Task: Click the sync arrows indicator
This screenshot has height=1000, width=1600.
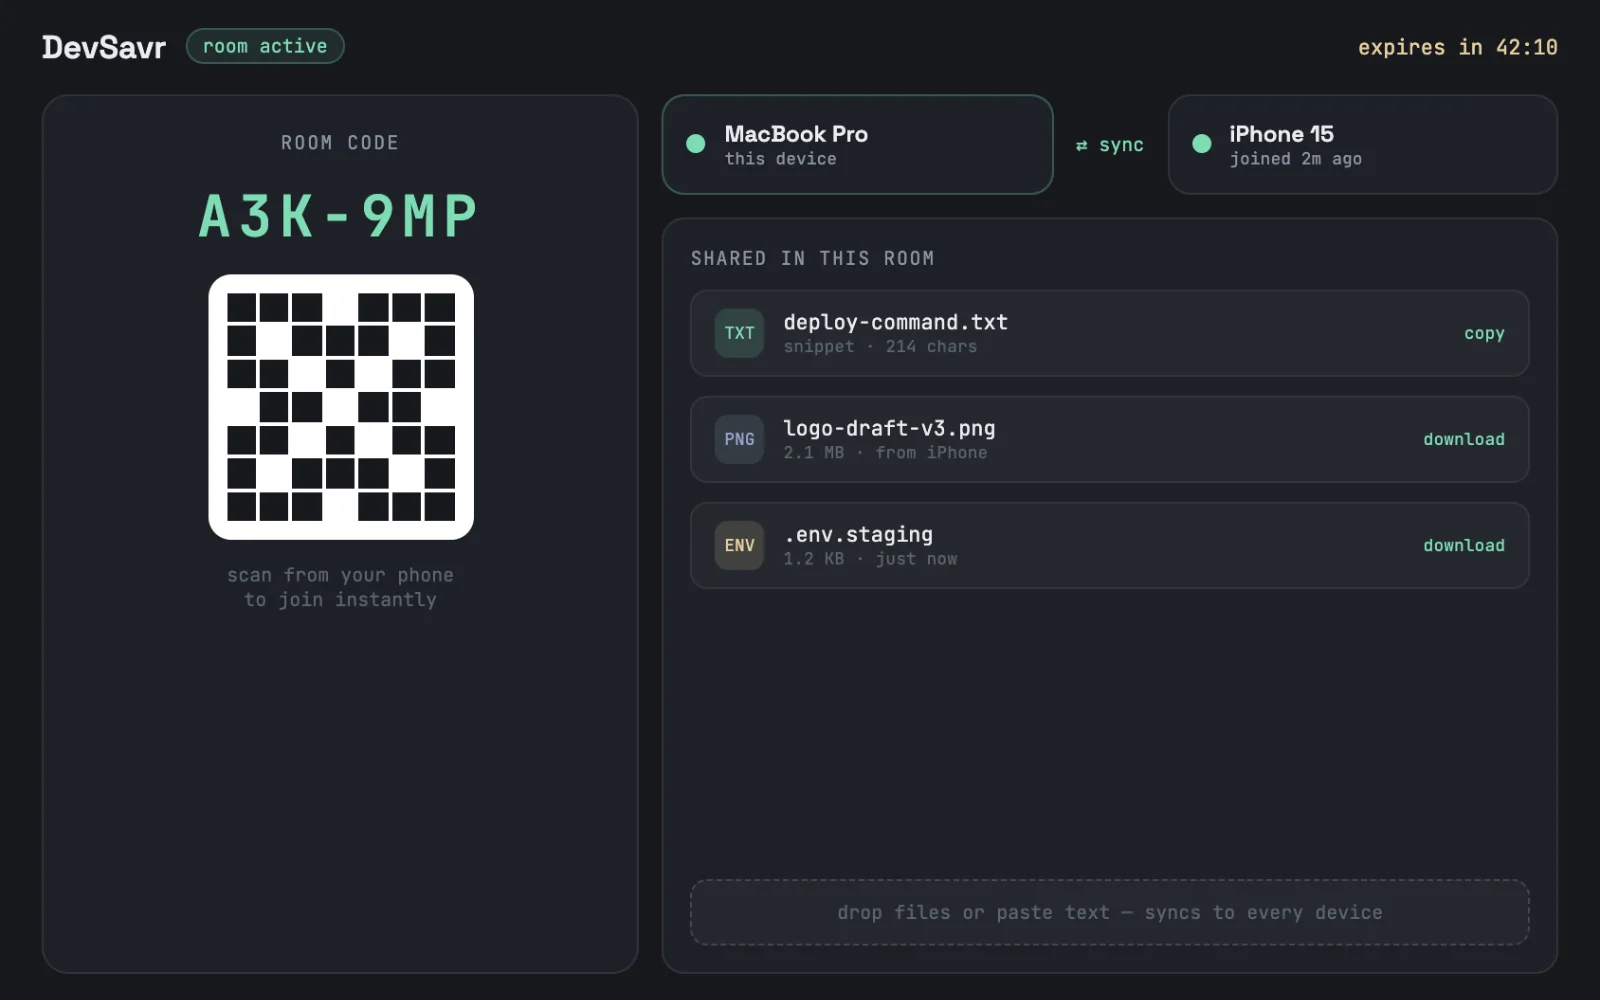Action: 1110,145
